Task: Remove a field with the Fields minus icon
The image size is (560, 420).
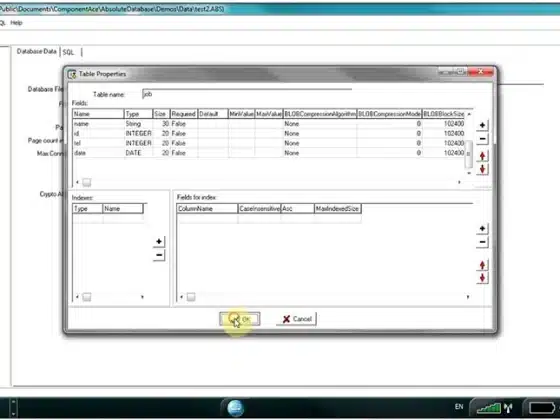Action: (x=482, y=139)
